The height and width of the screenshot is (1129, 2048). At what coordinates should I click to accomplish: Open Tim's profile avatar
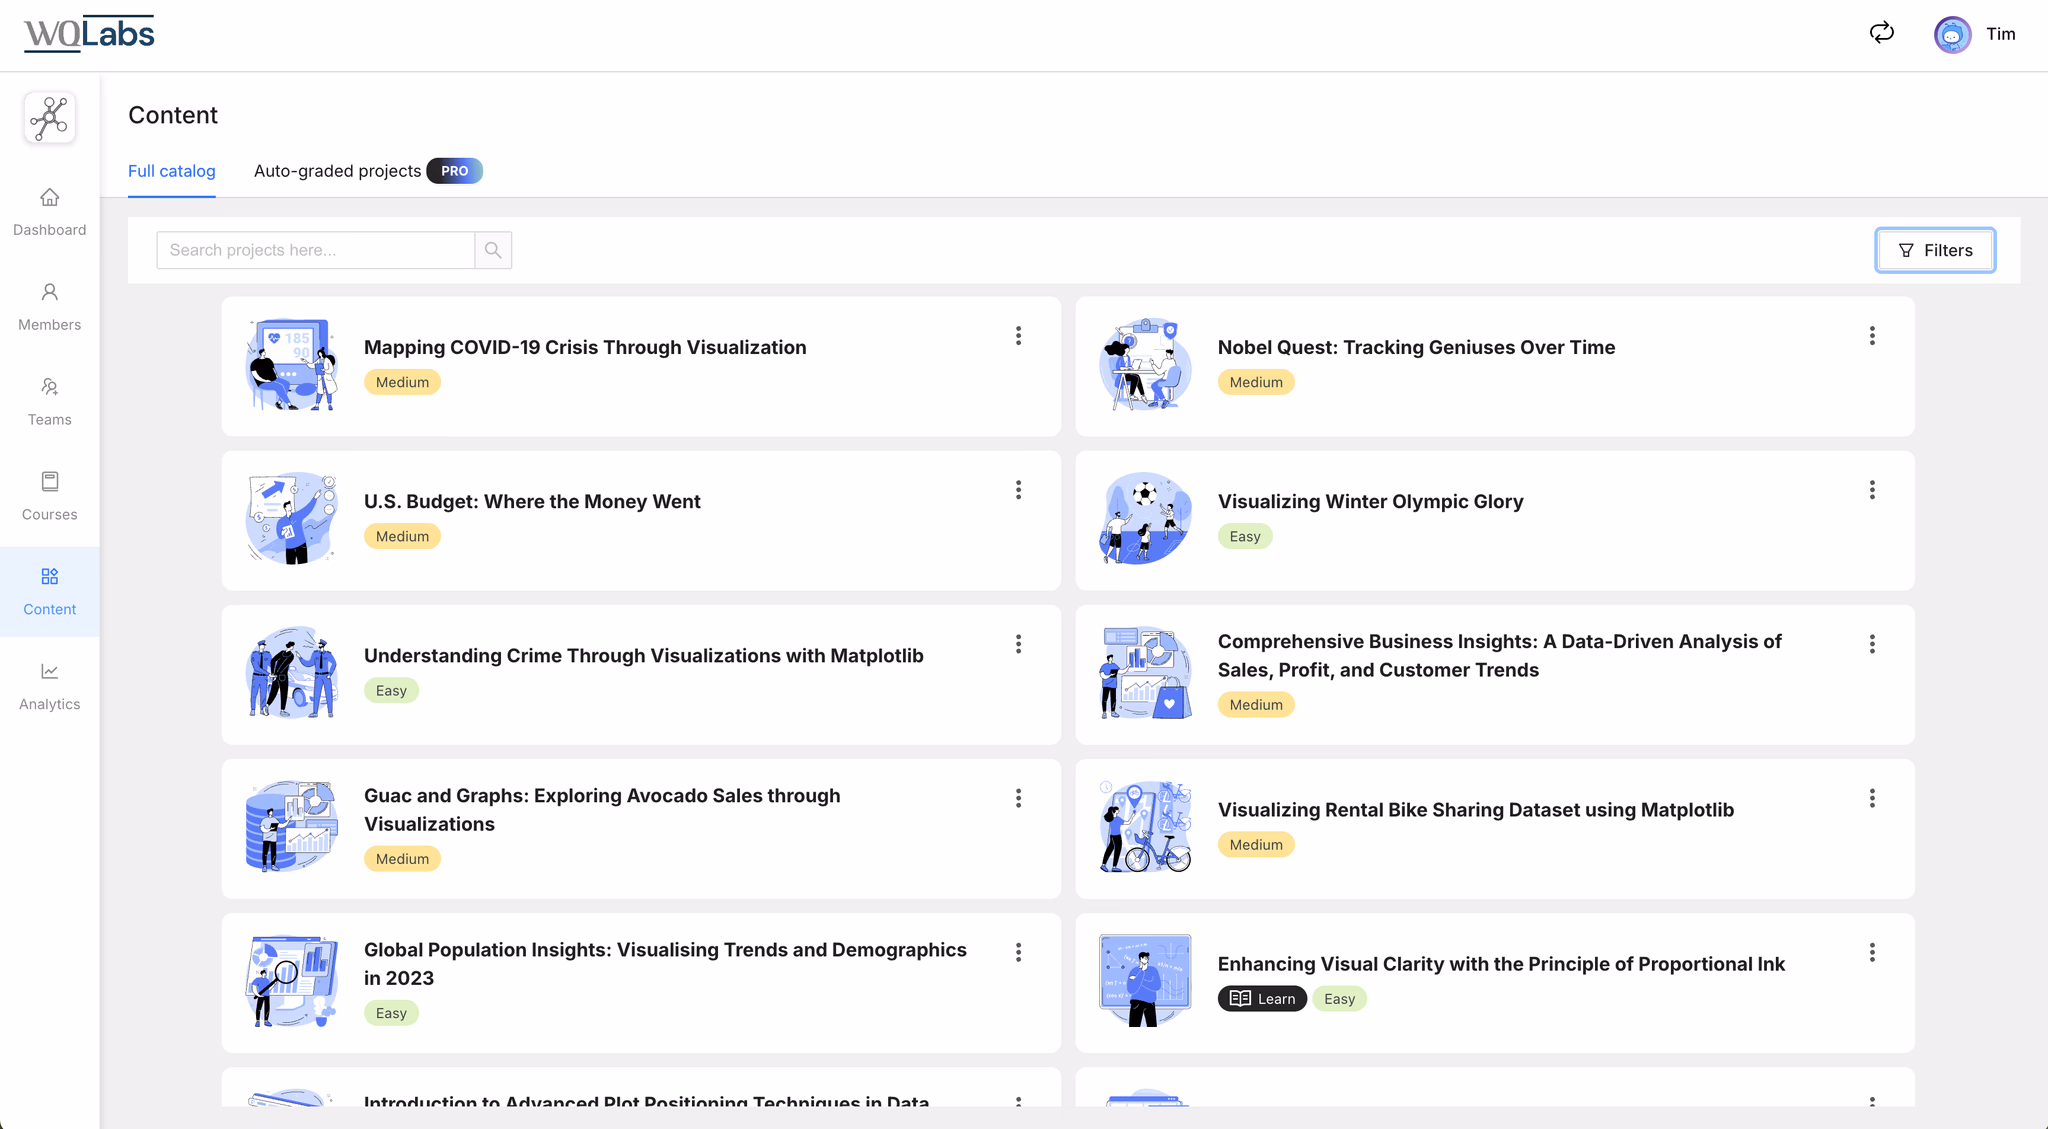tap(1952, 35)
